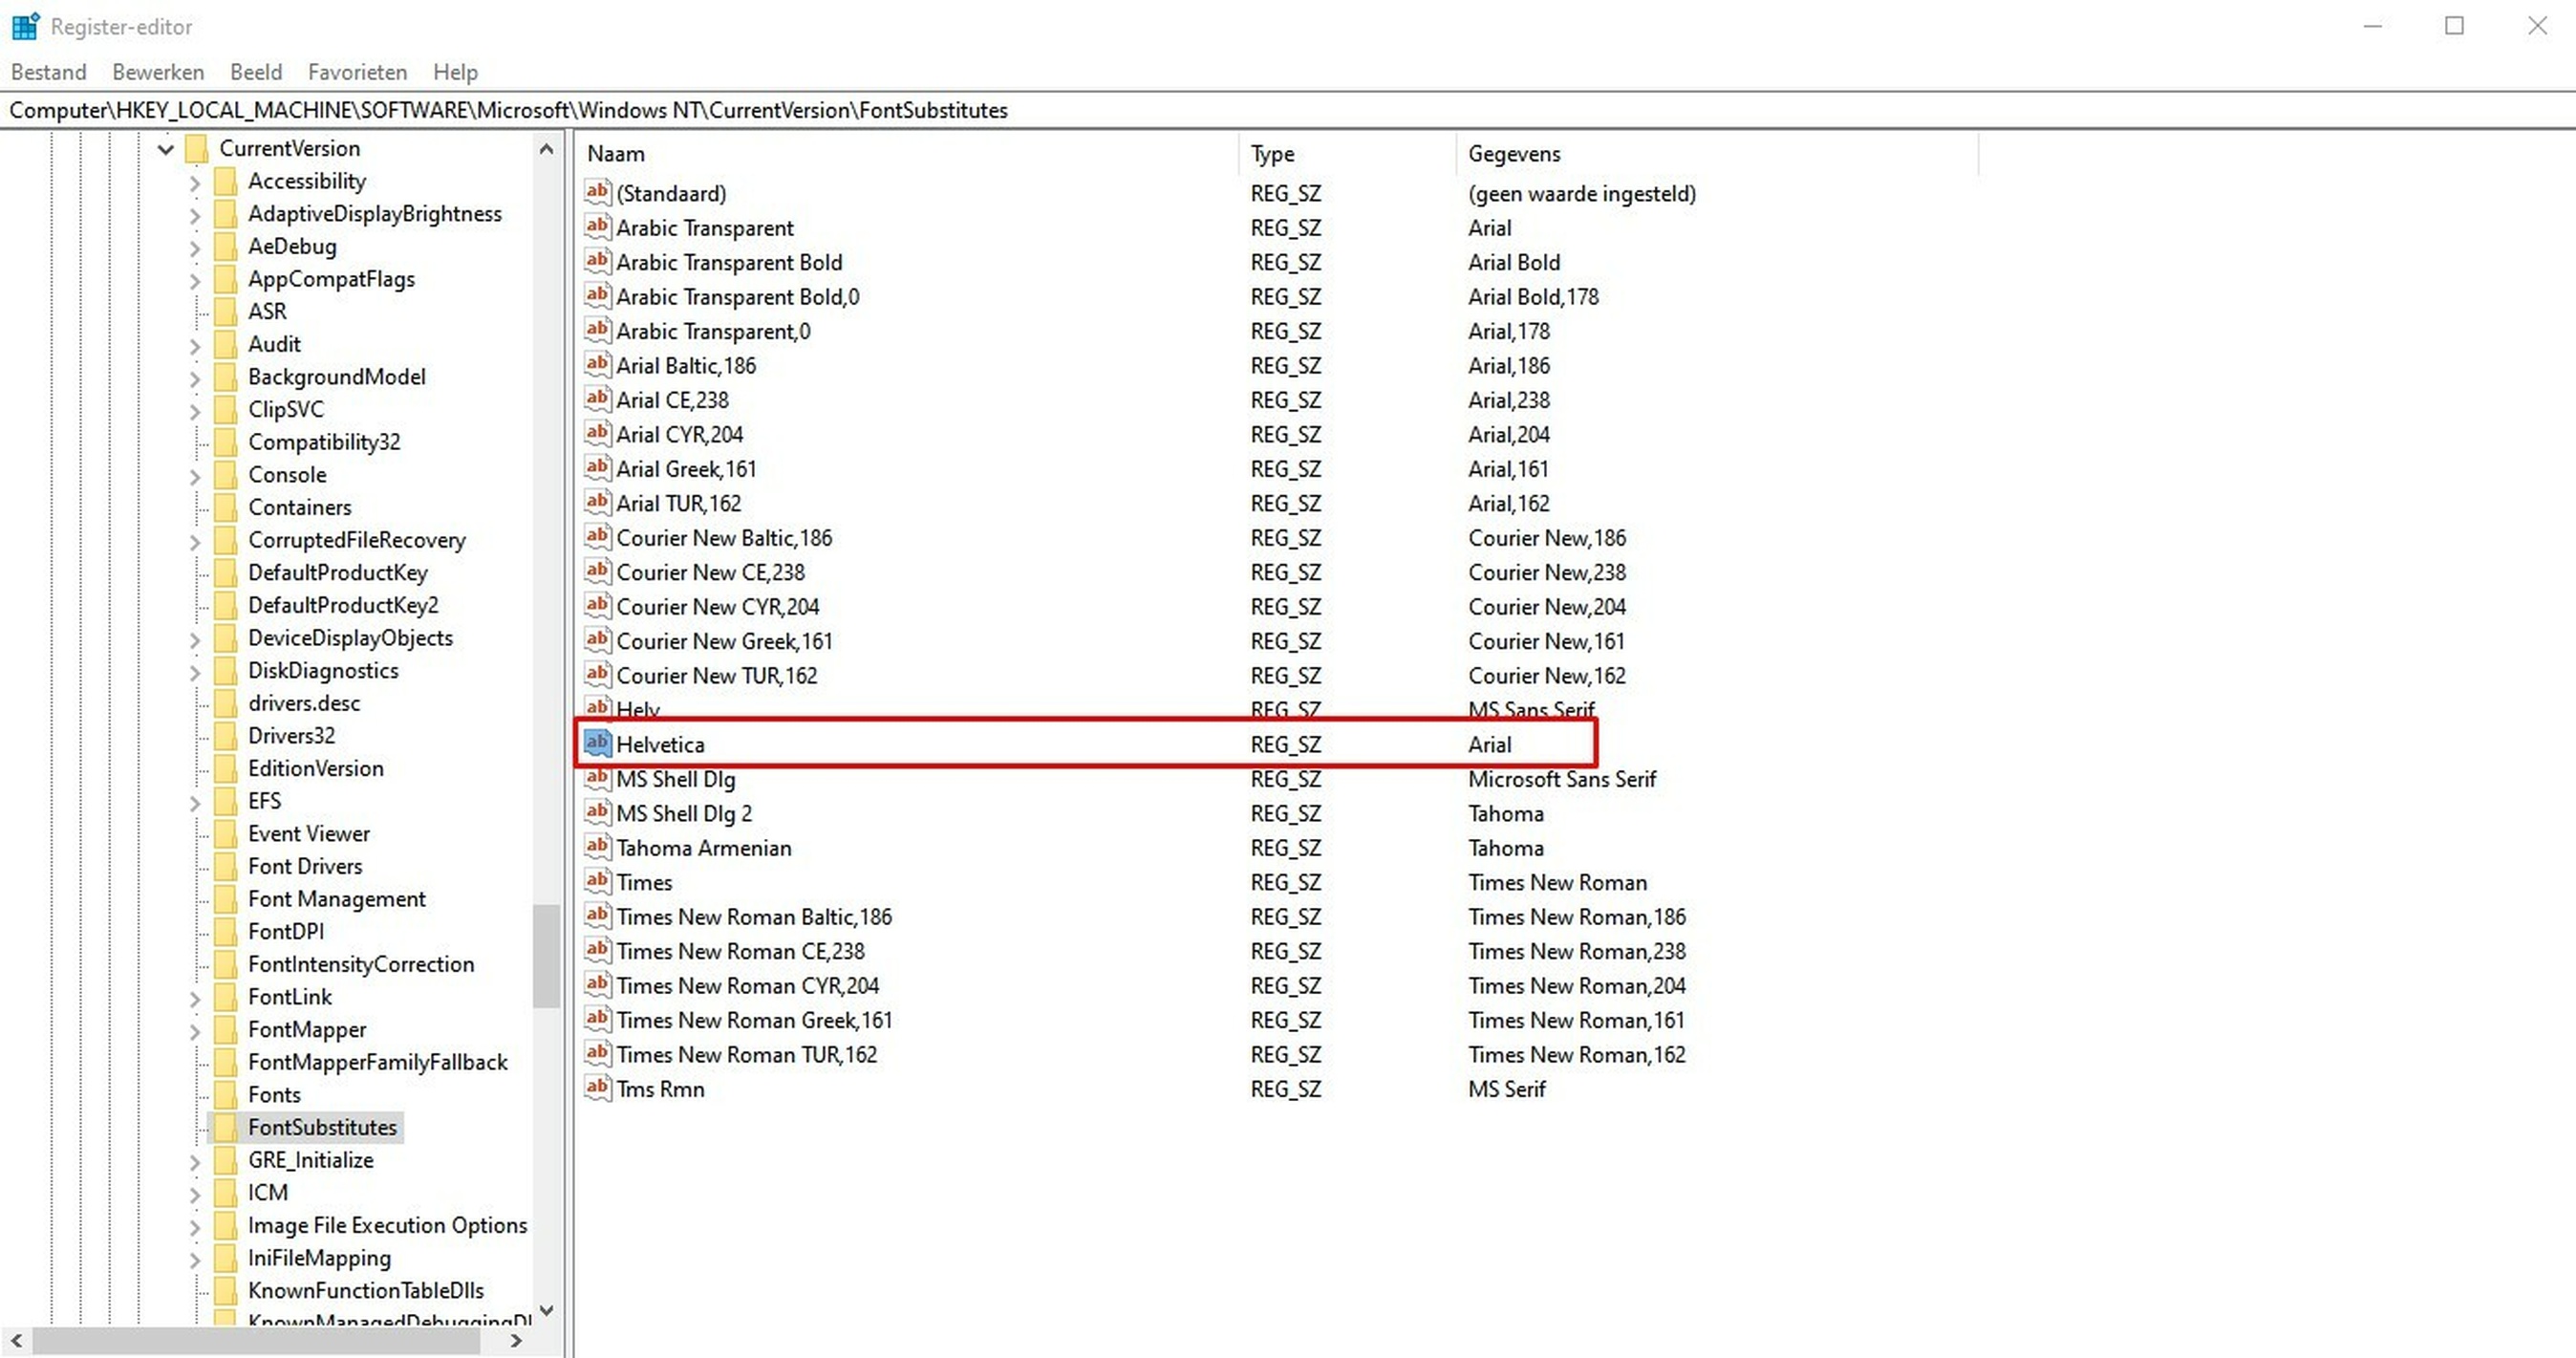
Task: Click the ab icon next to Tms Rmn
Action: tap(597, 1088)
